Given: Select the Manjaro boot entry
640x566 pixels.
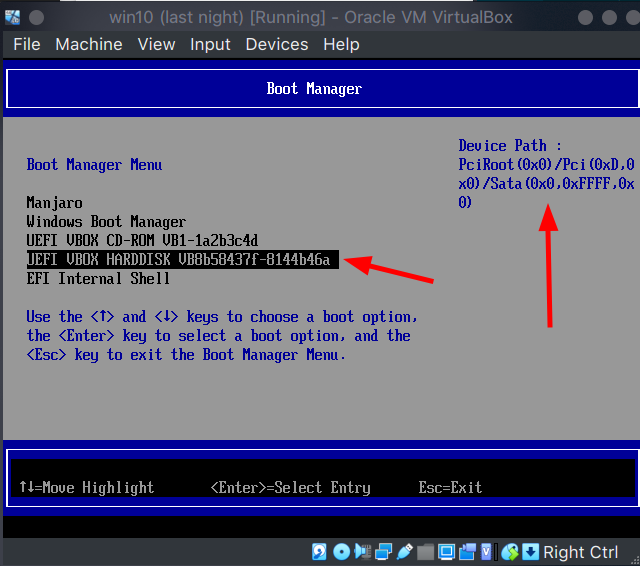Looking at the screenshot, I should [55, 202].
